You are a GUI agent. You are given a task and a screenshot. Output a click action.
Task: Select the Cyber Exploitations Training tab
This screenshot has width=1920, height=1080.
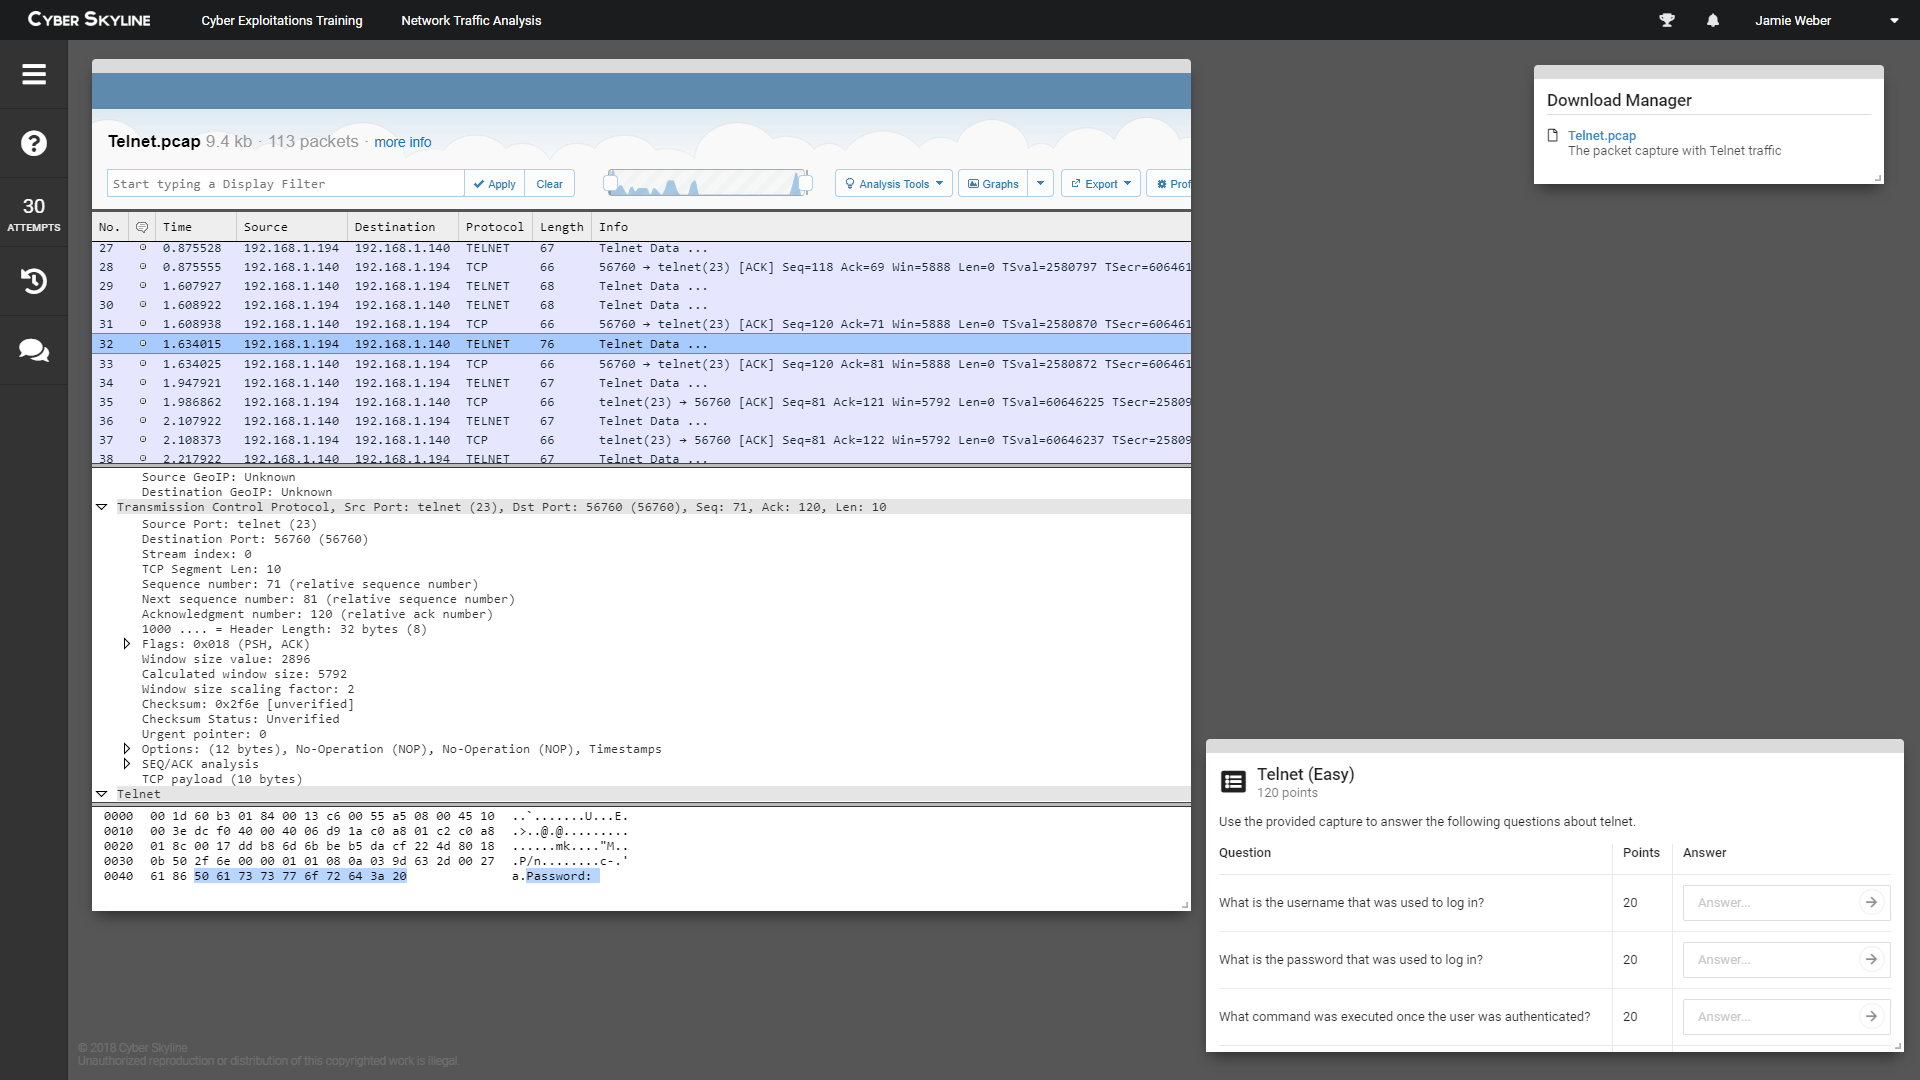[282, 20]
